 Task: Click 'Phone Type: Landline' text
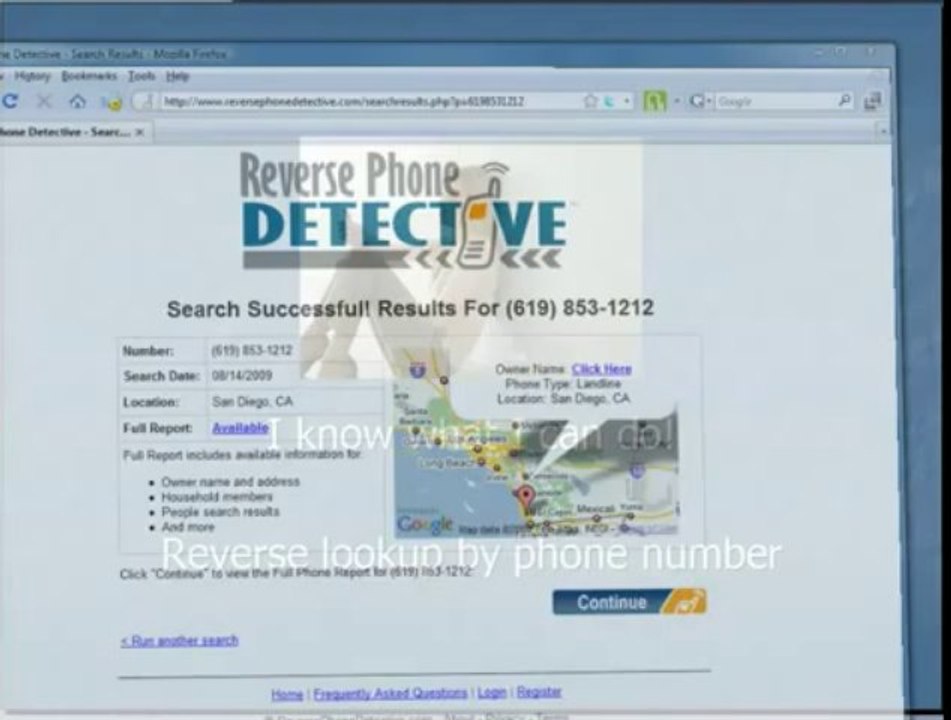point(563,383)
